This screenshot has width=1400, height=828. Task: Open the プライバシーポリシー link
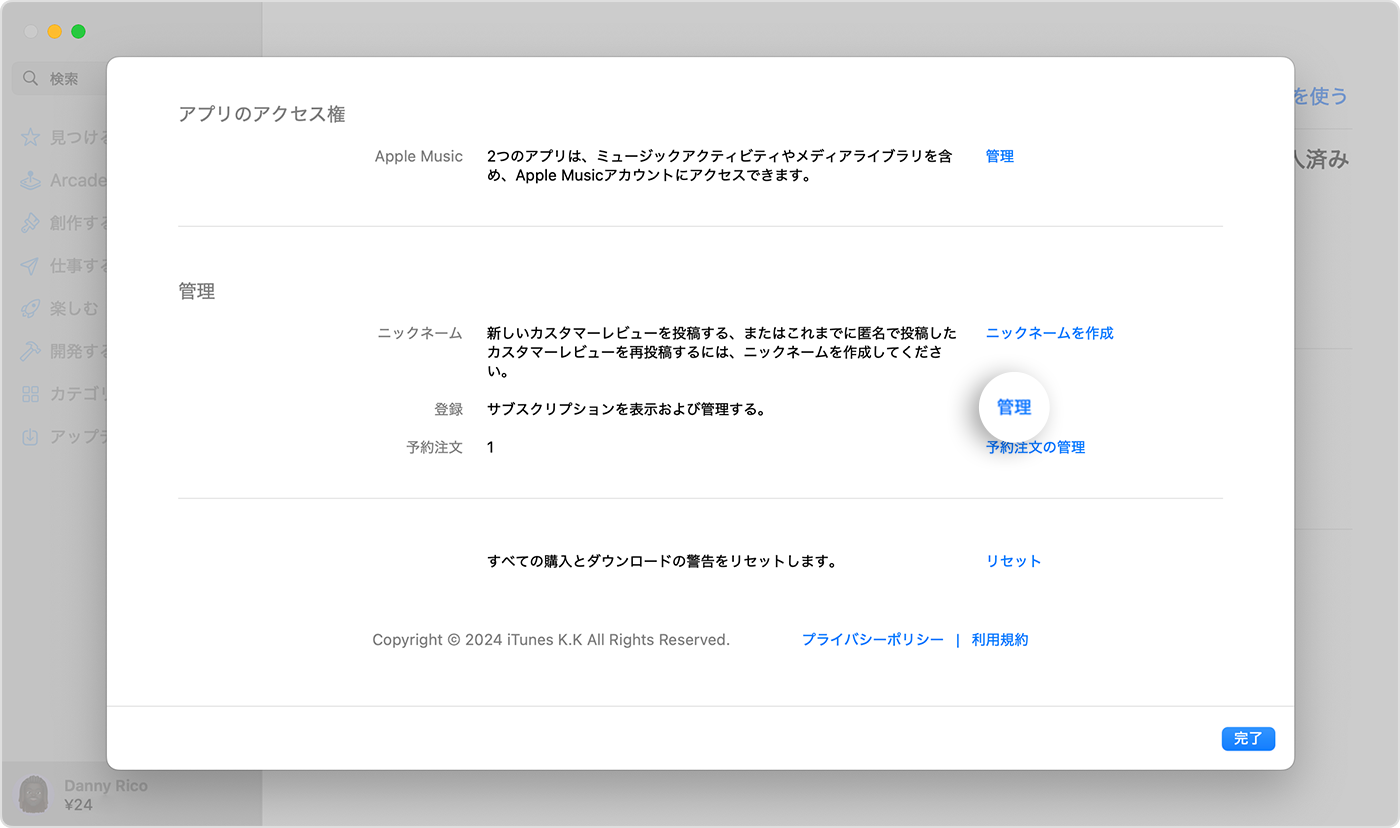(871, 639)
